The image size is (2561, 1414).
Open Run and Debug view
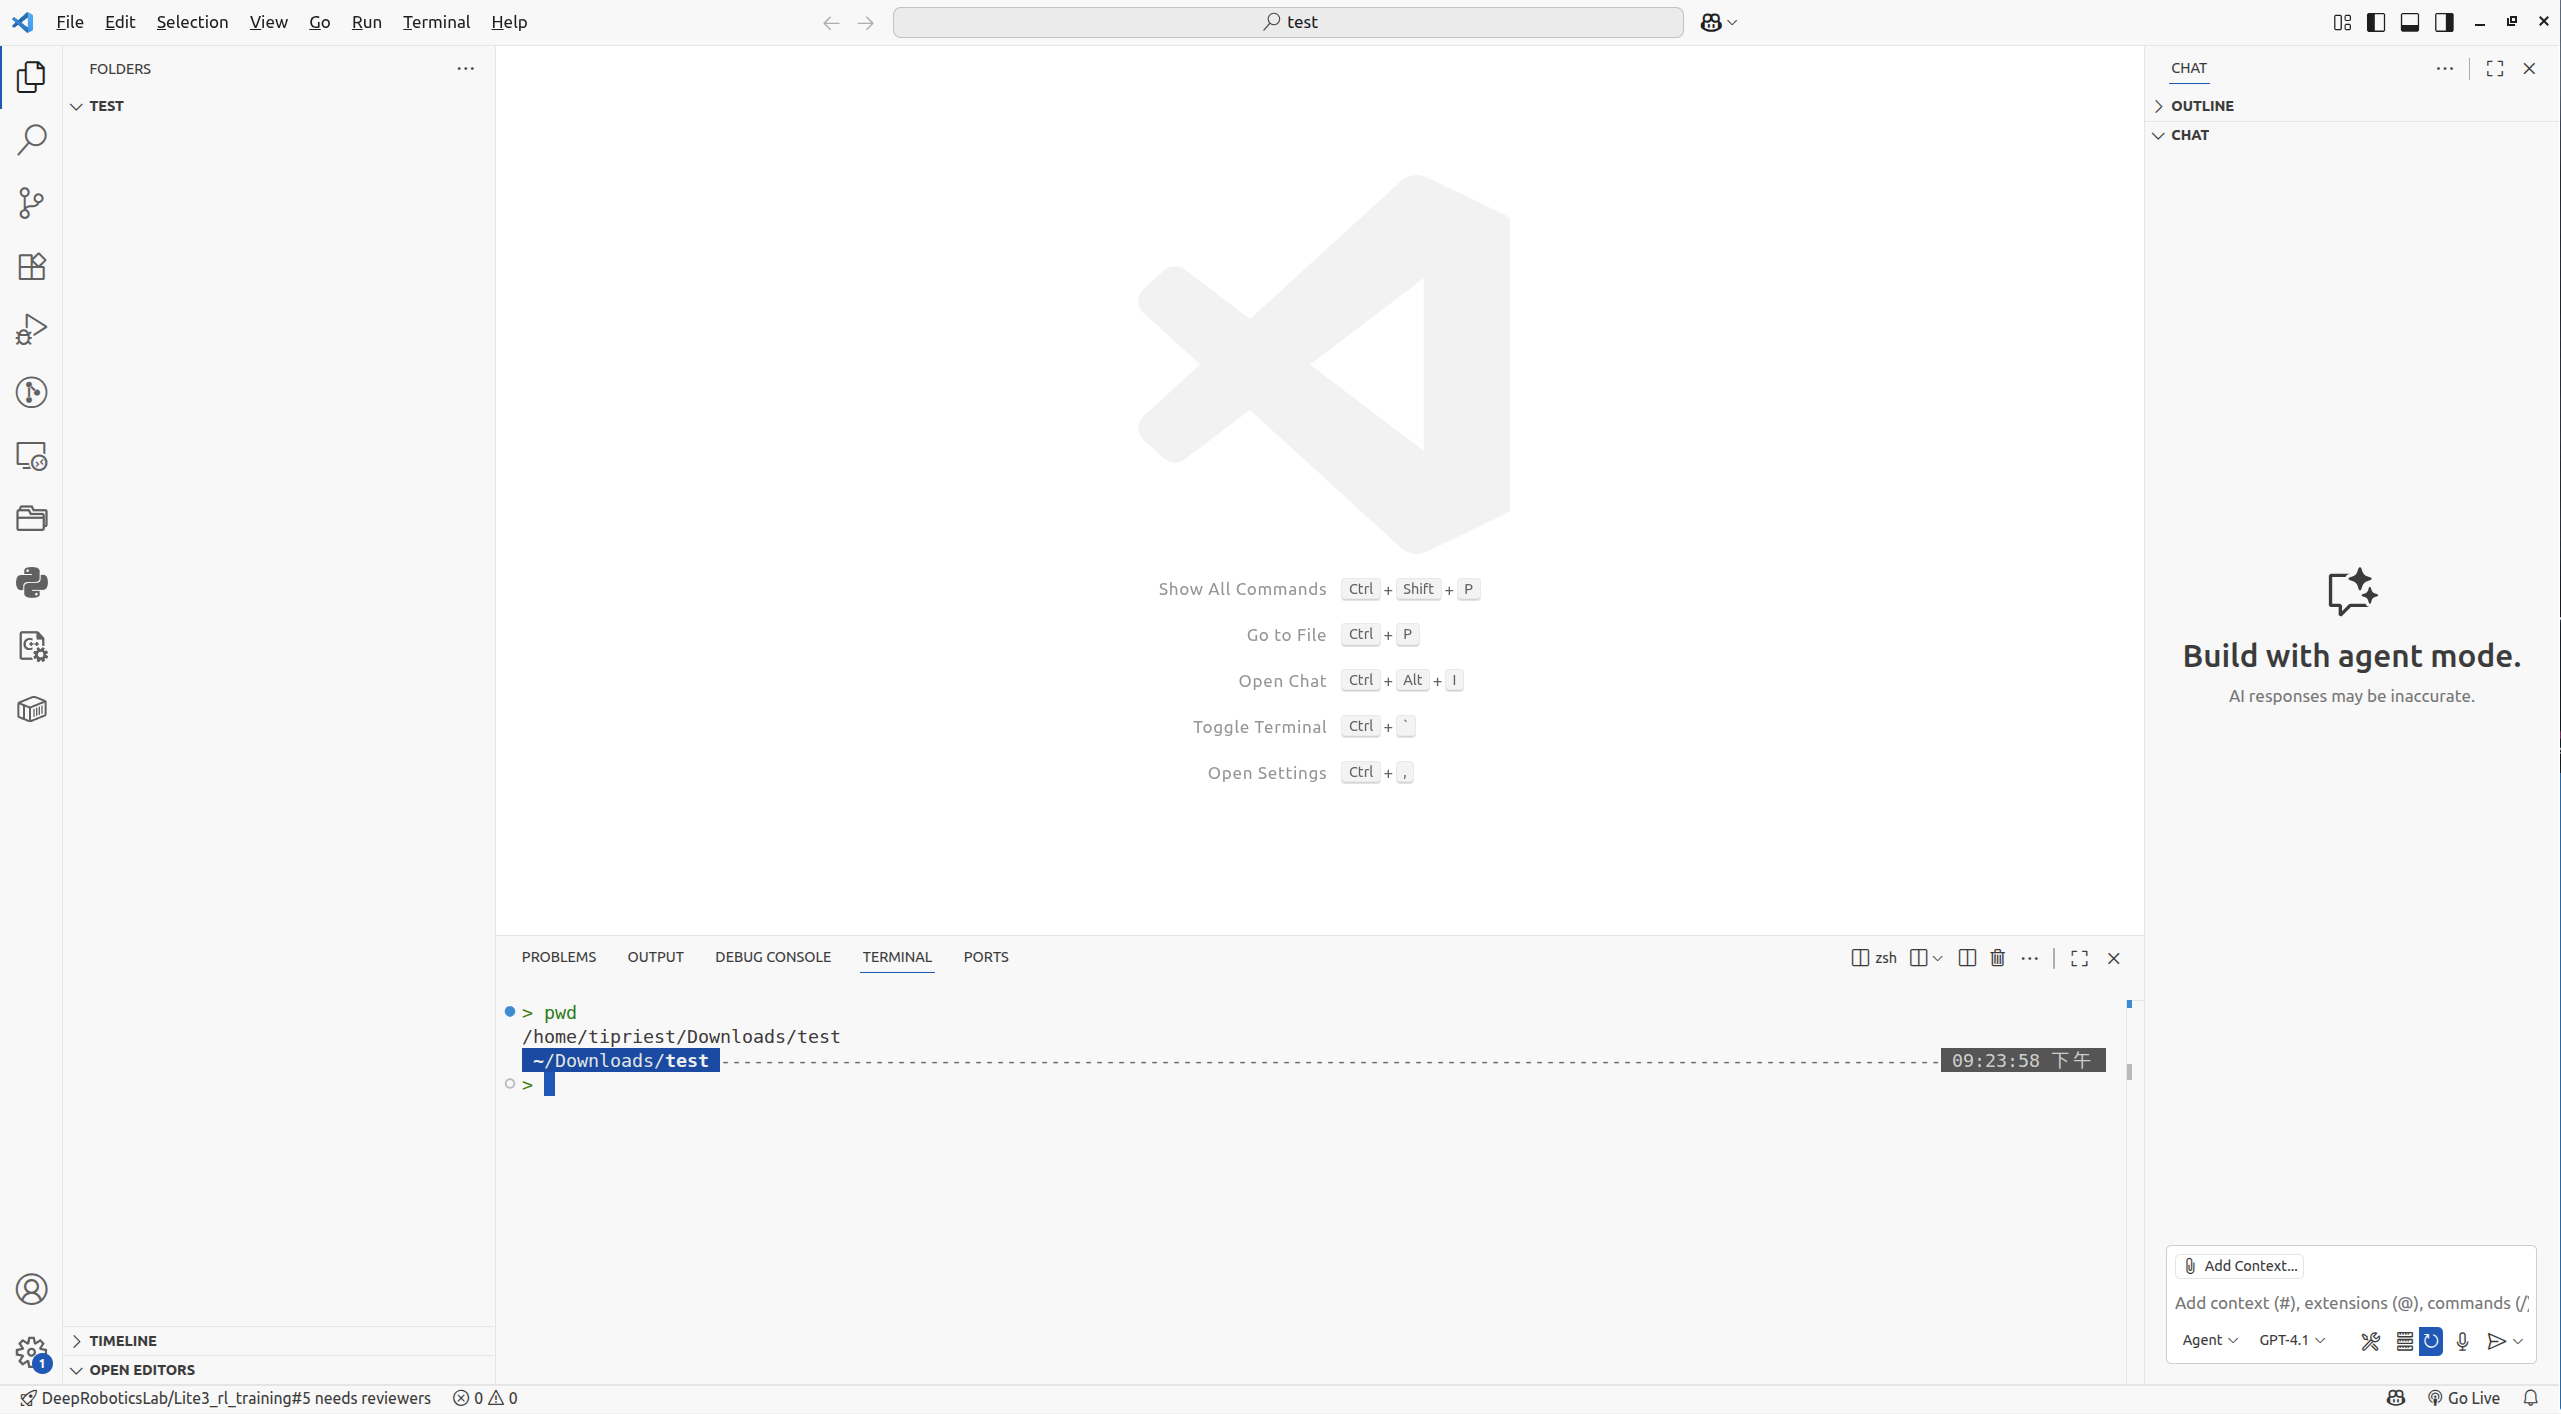click(31, 329)
